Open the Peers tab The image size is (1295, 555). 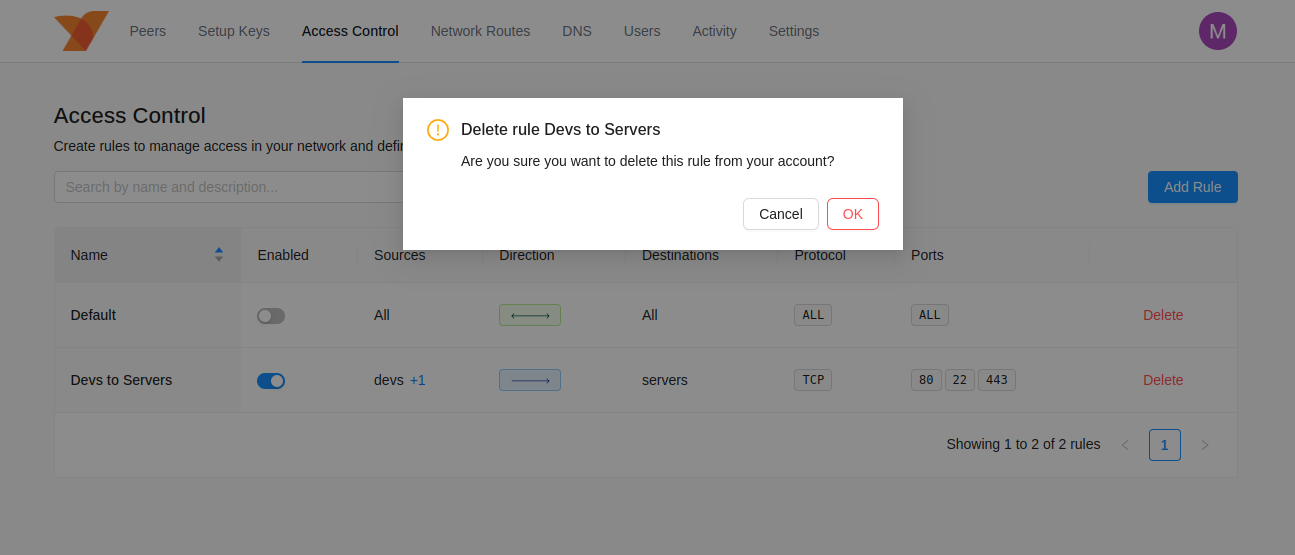148,31
